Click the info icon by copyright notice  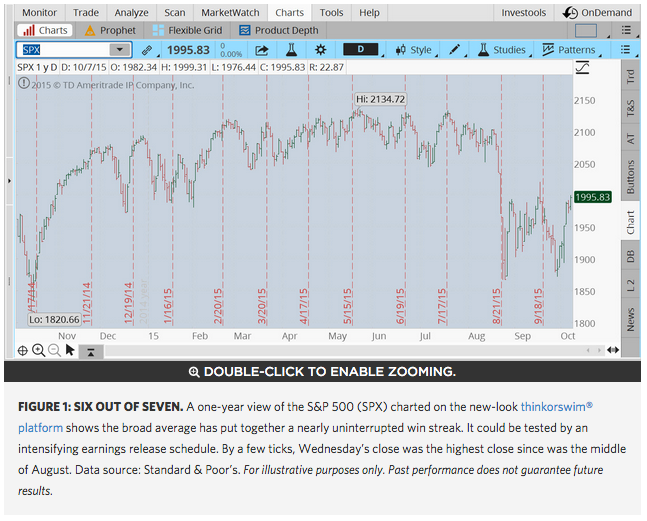pos(24,84)
